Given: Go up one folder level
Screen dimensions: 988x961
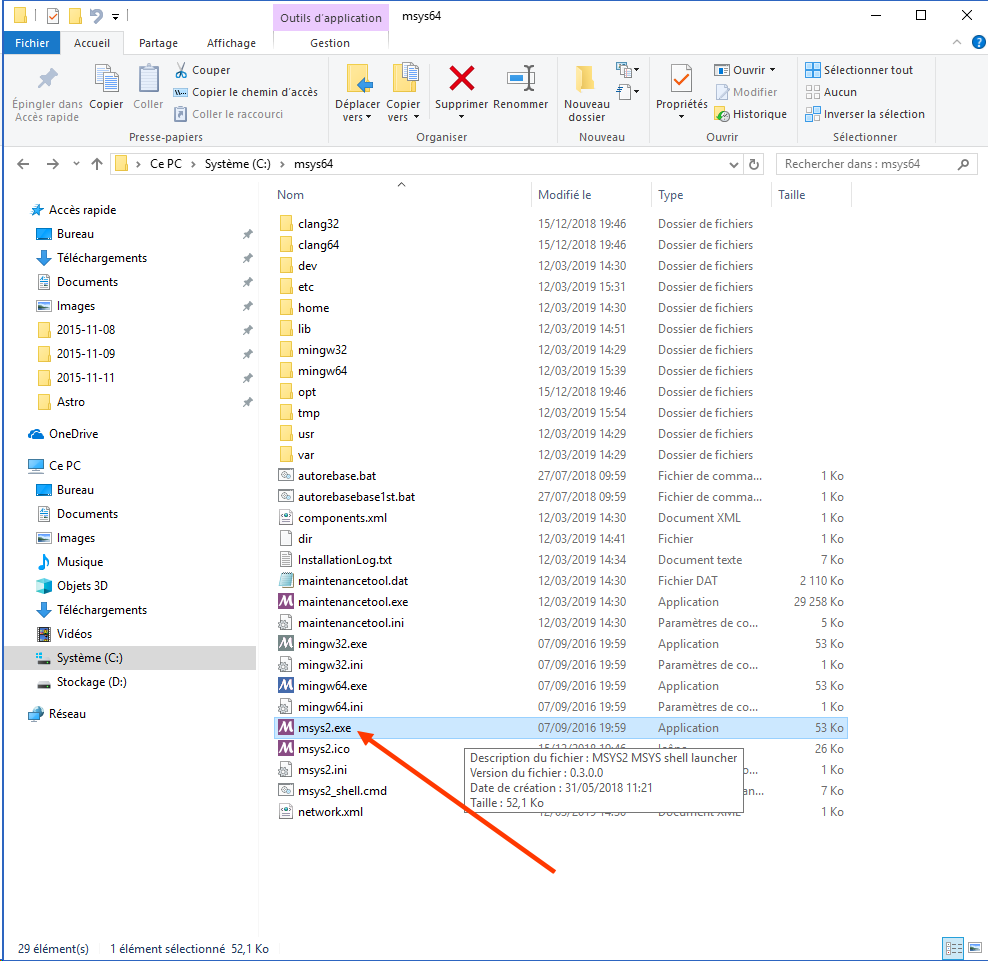Looking at the screenshot, I should [x=96, y=164].
